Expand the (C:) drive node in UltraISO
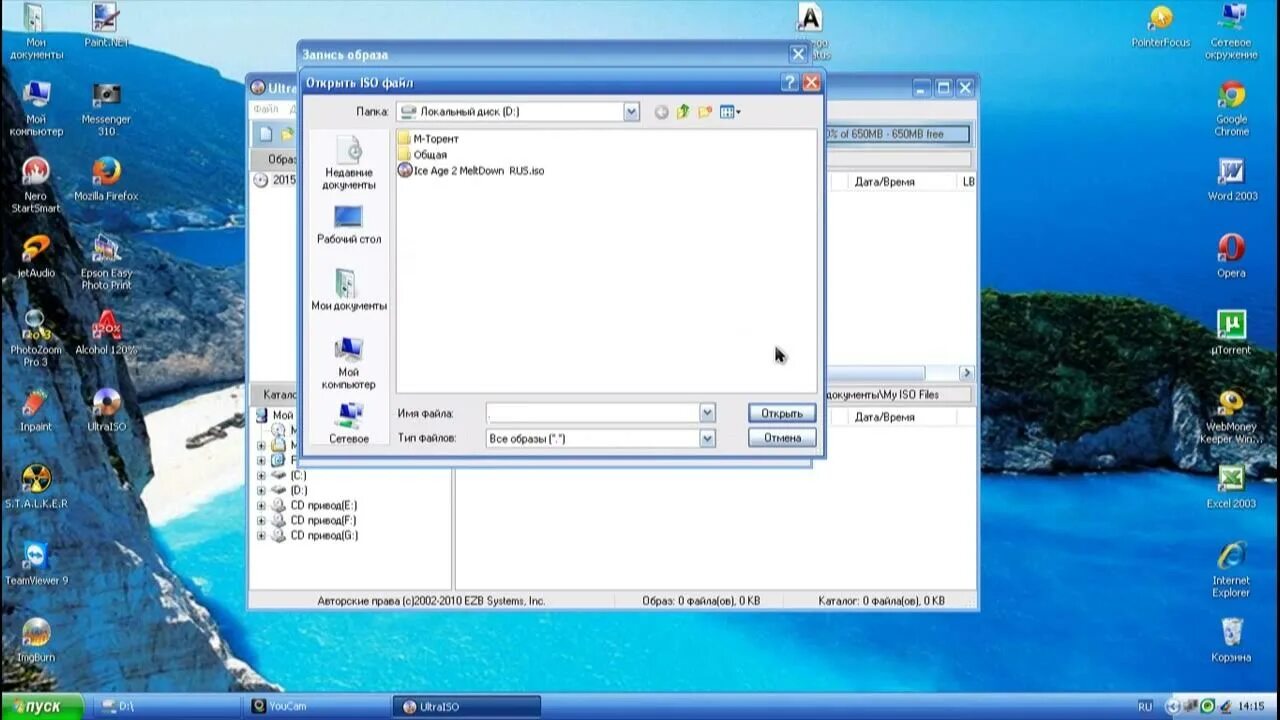1280x720 pixels. 261,476
